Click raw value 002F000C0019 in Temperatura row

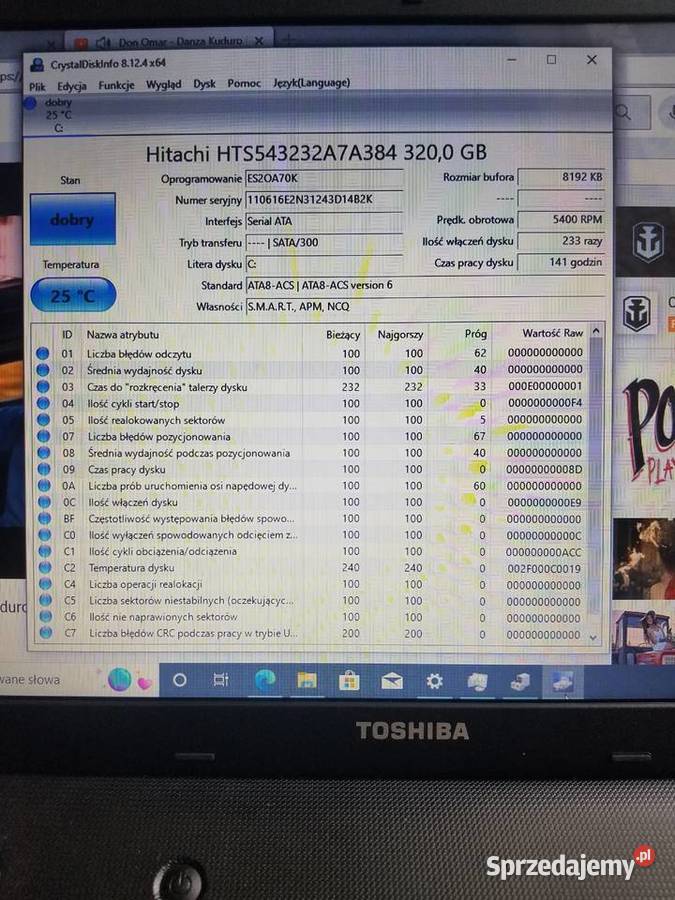coord(544,569)
